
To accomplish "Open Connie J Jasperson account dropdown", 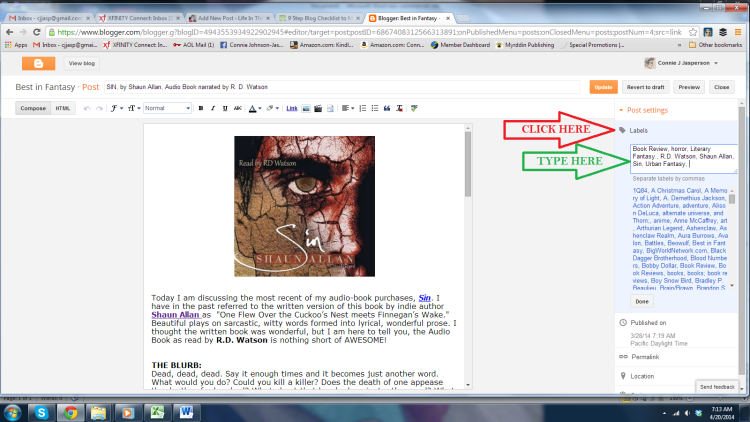I will tap(690, 62).
